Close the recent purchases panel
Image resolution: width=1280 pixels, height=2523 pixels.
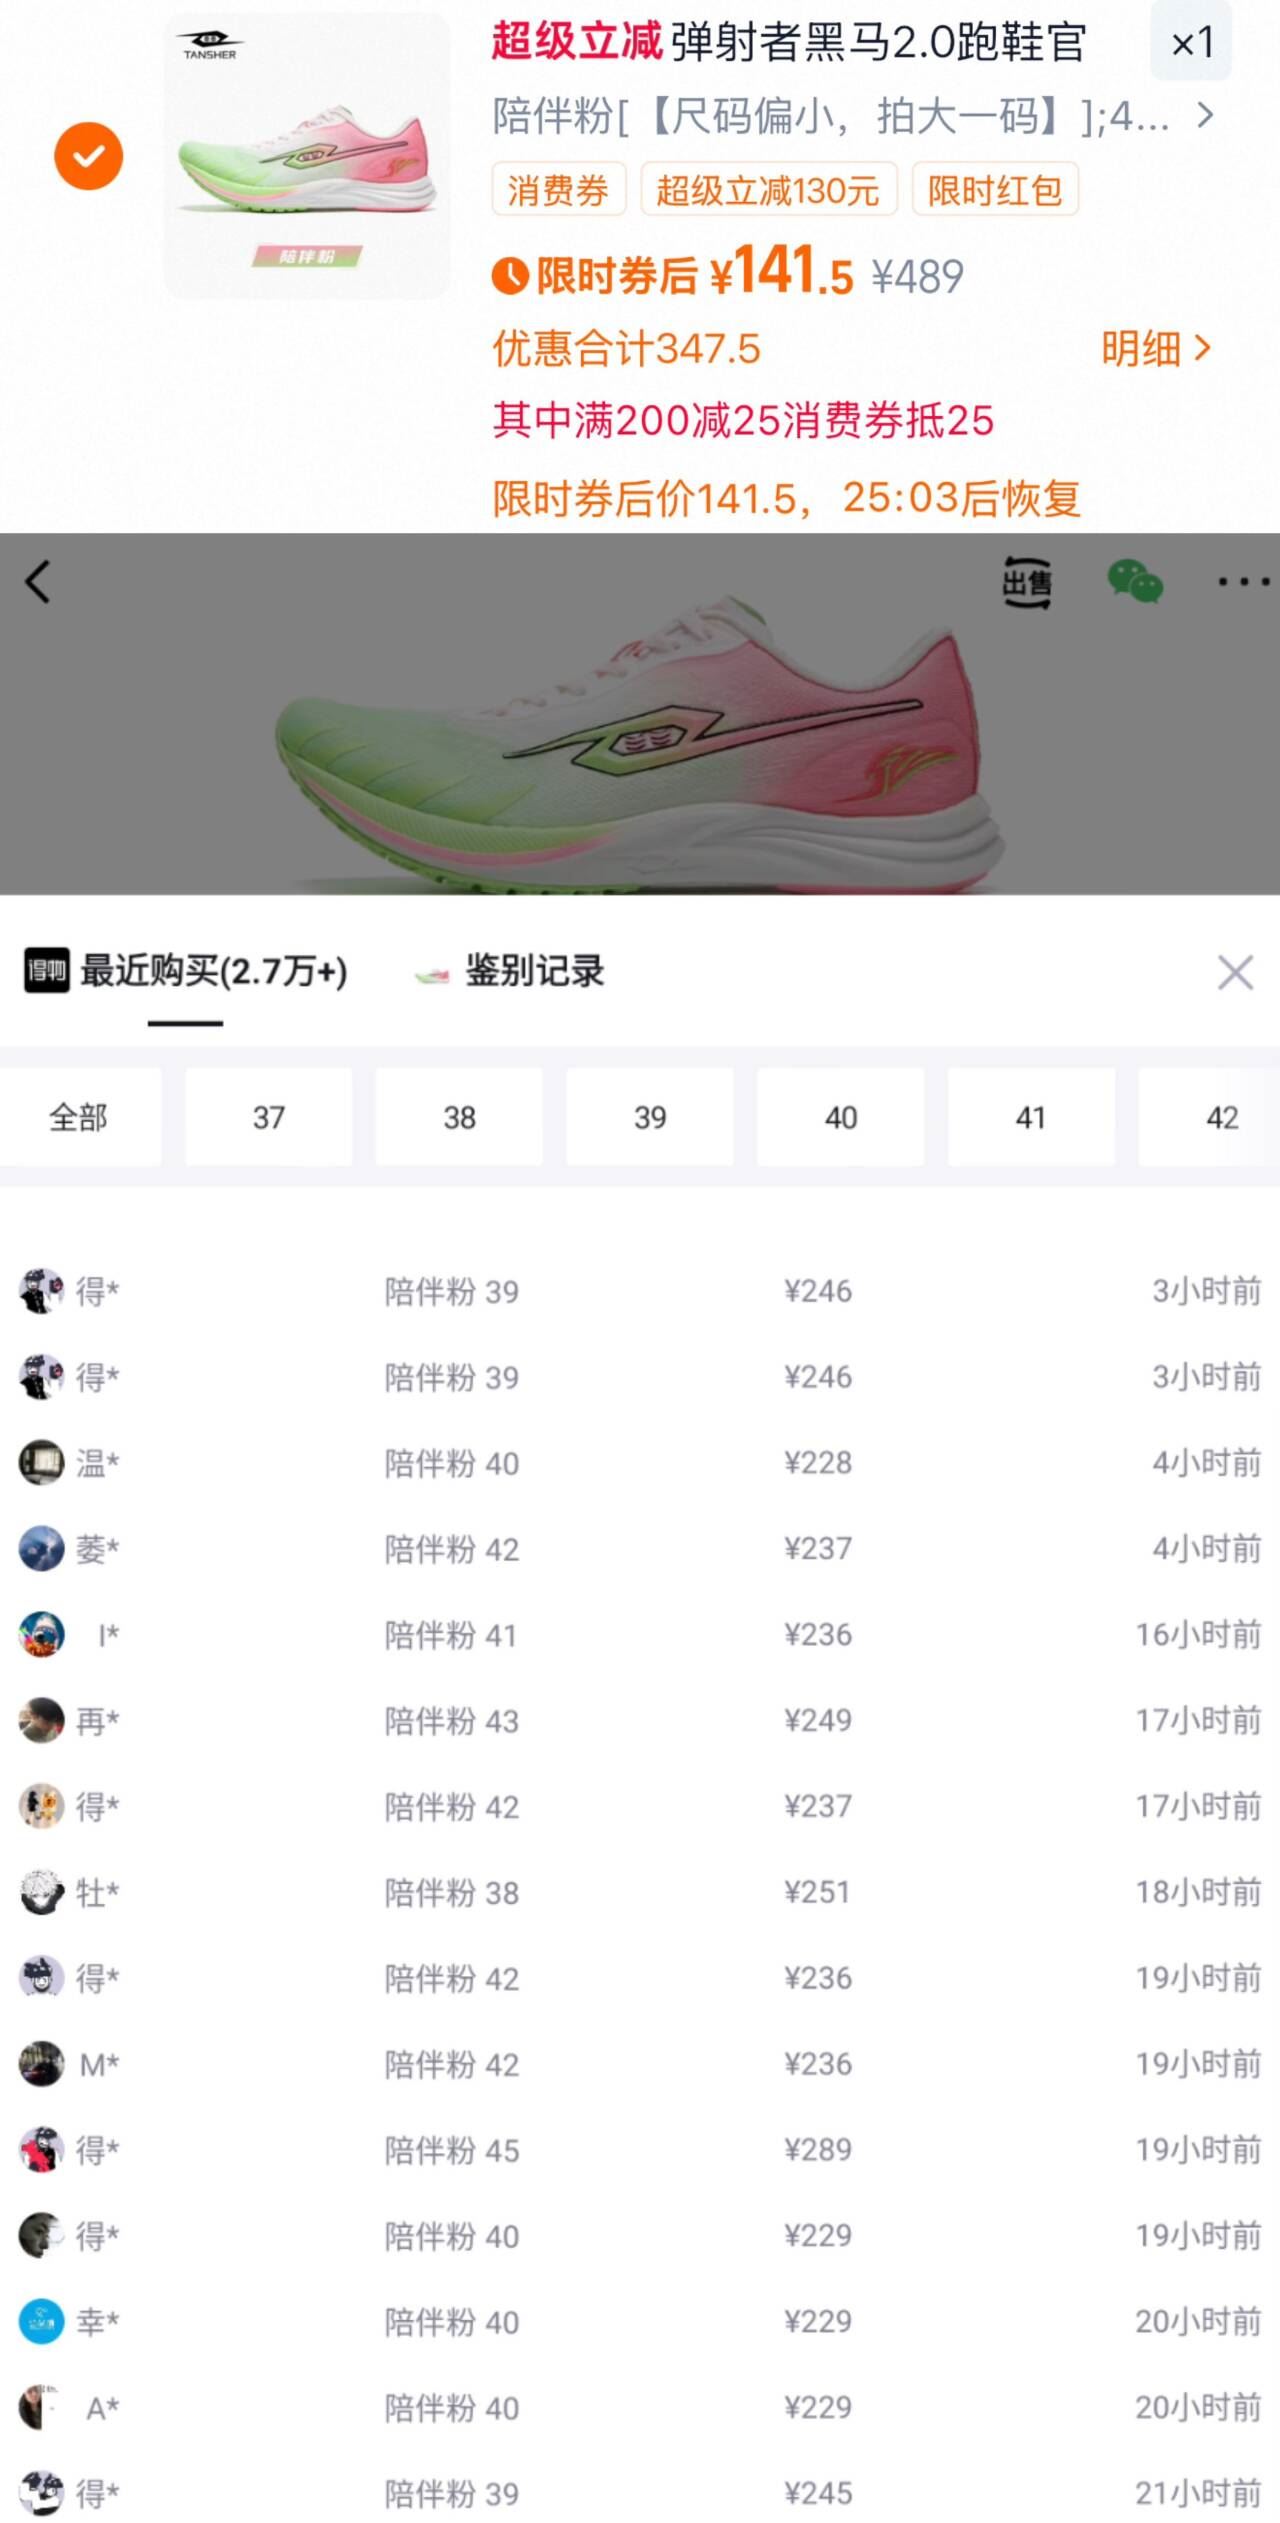(1235, 972)
